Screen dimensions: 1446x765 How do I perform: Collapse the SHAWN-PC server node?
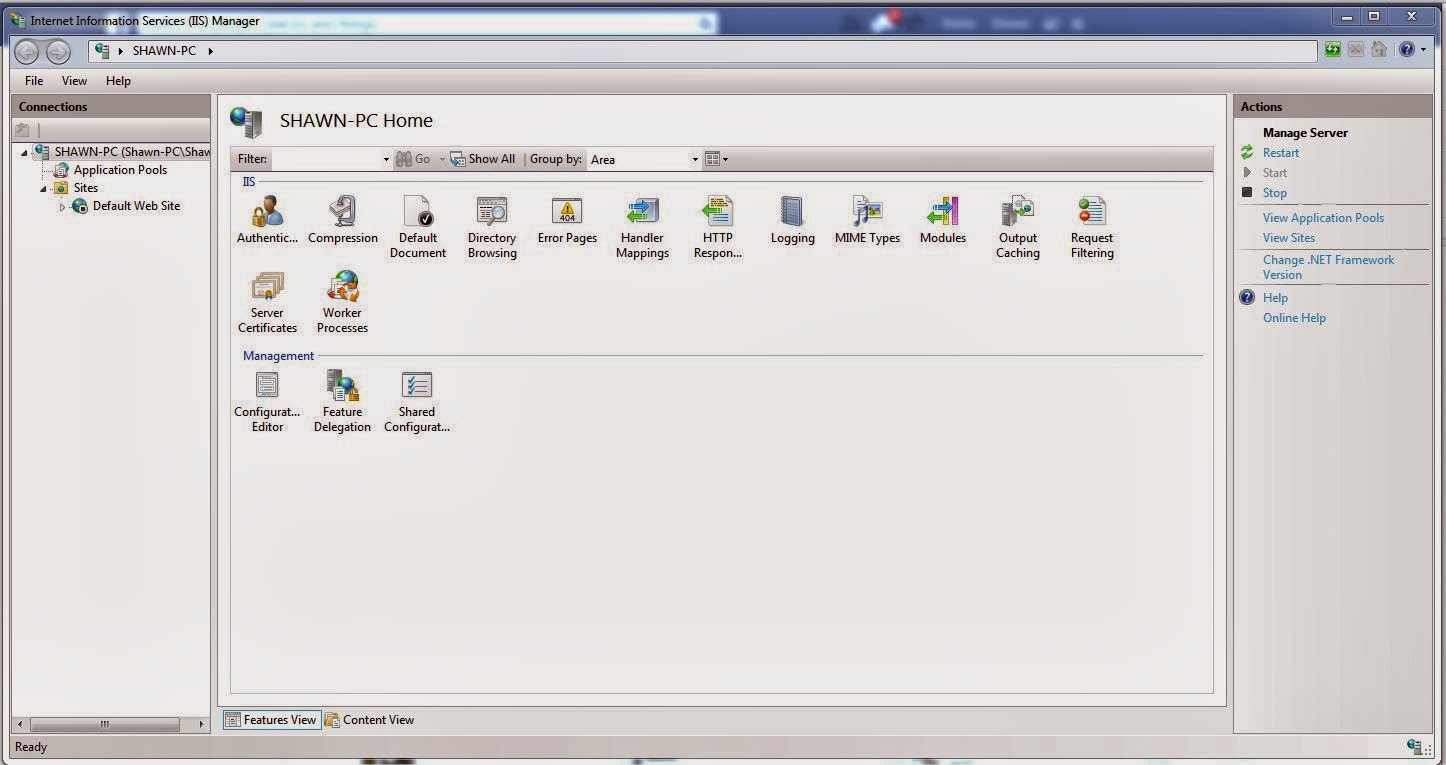pyautogui.click(x=25, y=153)
